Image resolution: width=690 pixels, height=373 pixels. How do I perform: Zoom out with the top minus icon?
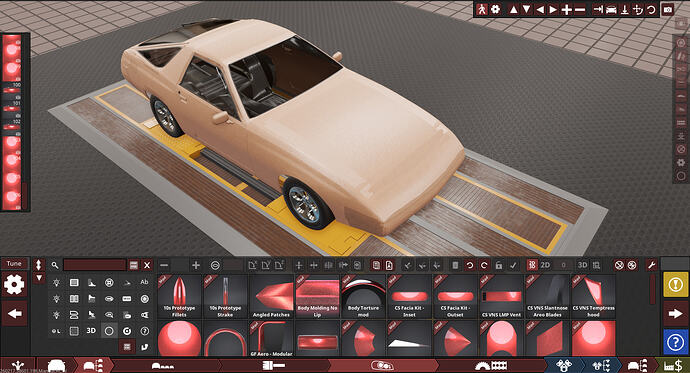(x=580, y=9)
